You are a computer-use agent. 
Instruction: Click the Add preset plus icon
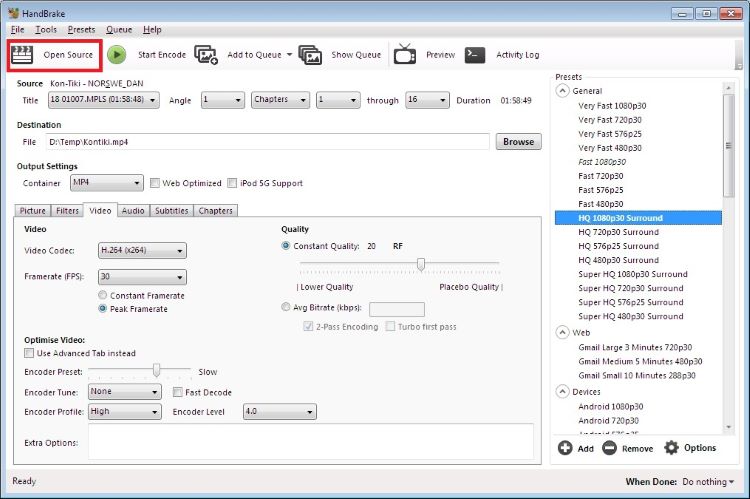coord(565,448)
